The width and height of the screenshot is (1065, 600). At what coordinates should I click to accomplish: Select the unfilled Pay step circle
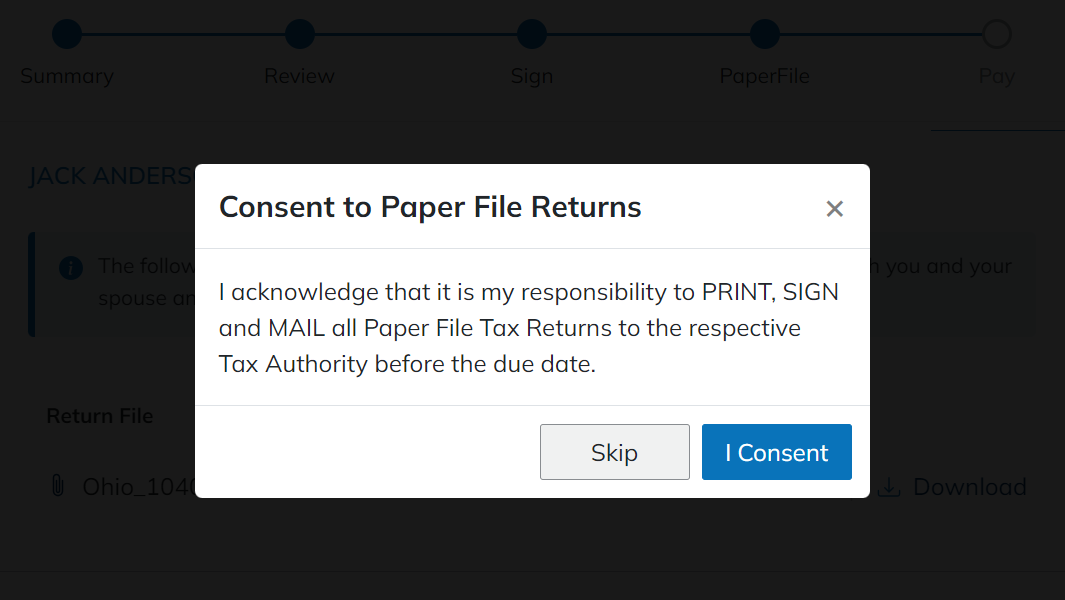[996, 33]
